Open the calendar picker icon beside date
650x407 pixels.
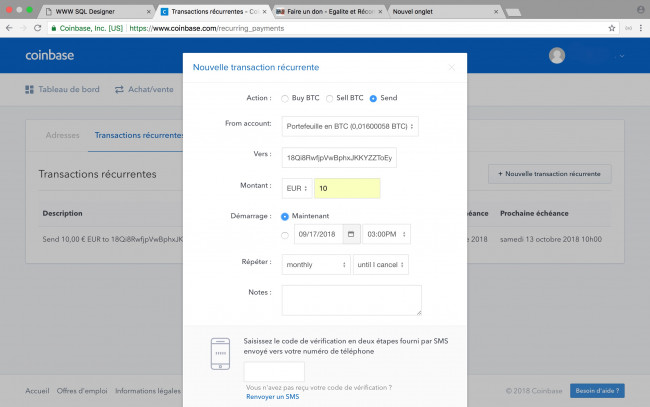coord(351,234)
